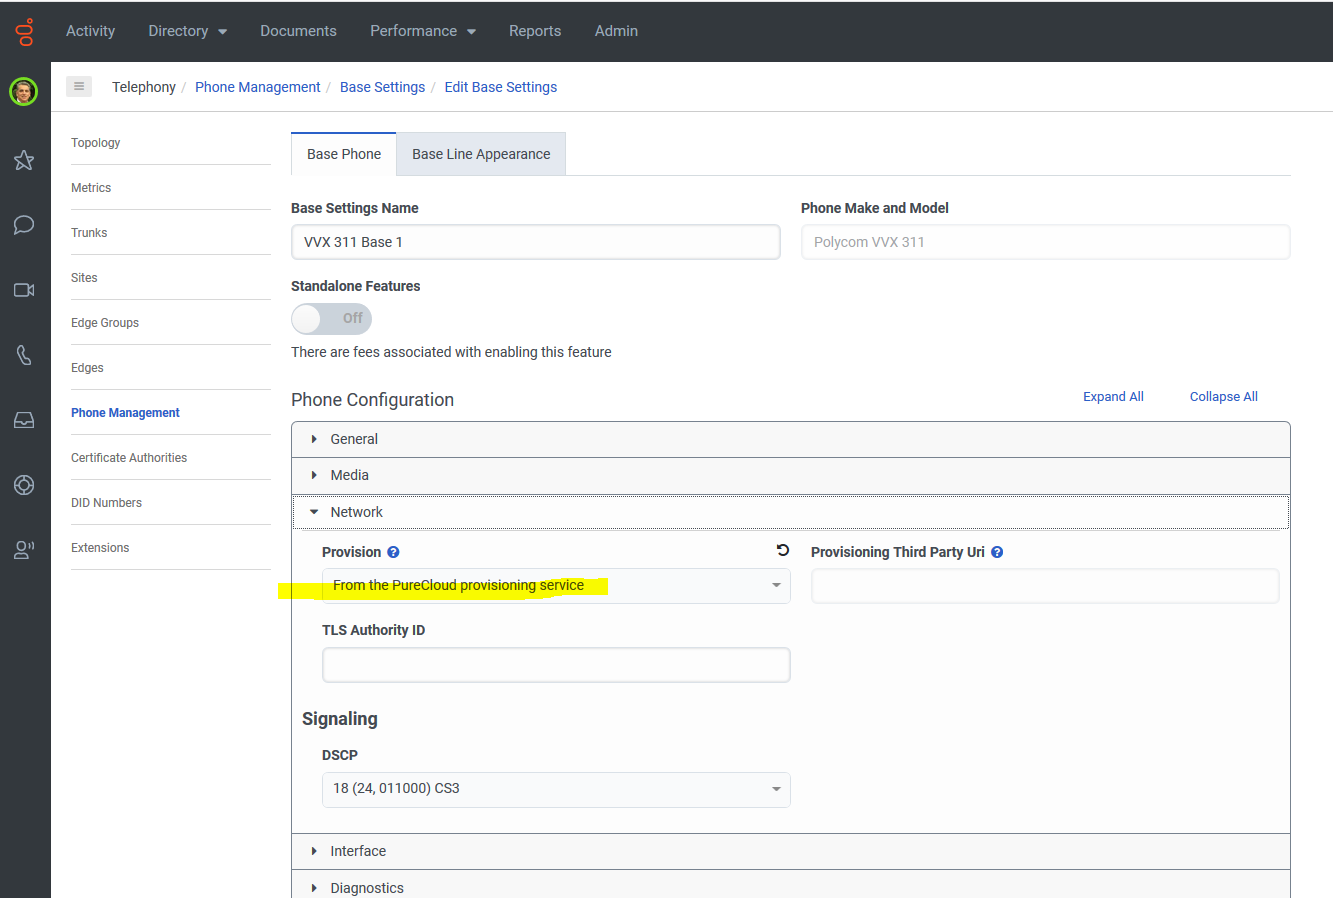Screen dimensions: 1333x898
Task: Click the hamburger menu beside the Telephony breadcrumb
Action: (x=79, y=86)
